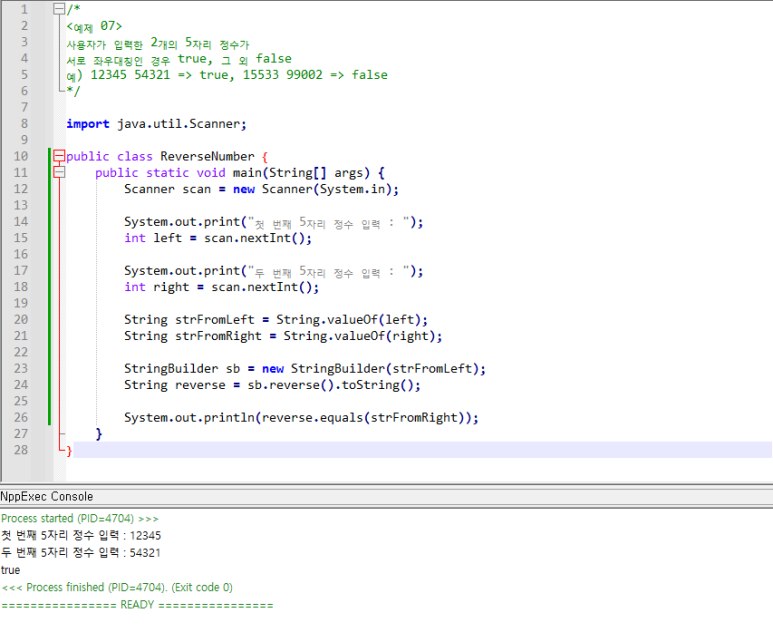Click the 'String strFromLeft' declaration line

point(276,320)
